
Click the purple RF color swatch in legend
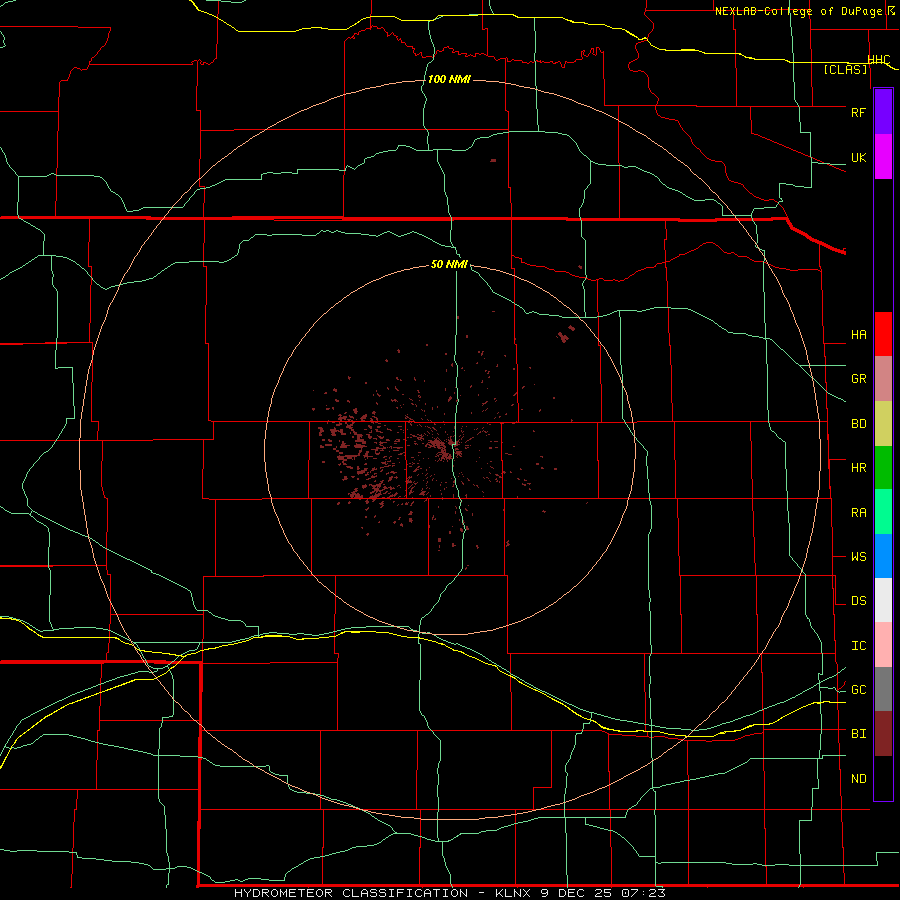(x=883, y=111)
